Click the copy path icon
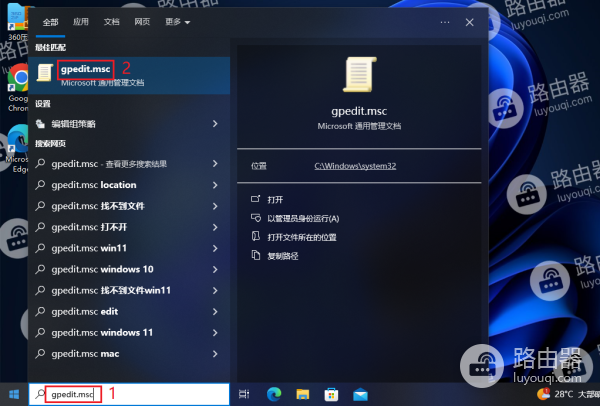The width and height of the screenshot is (600, 406). click(x=256, y=255)
